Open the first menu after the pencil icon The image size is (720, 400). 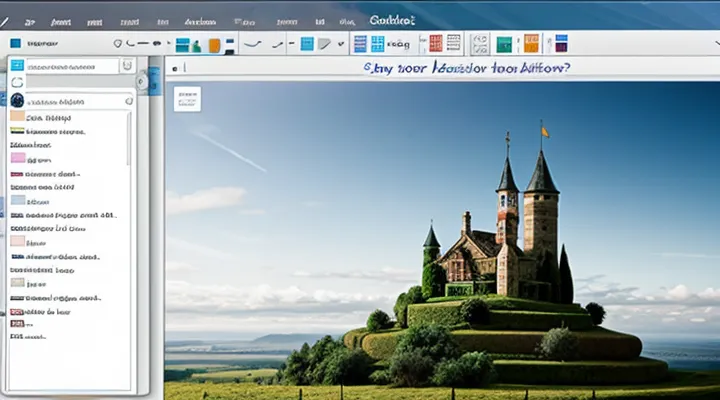pyautogui.click(x=29, y=20)
